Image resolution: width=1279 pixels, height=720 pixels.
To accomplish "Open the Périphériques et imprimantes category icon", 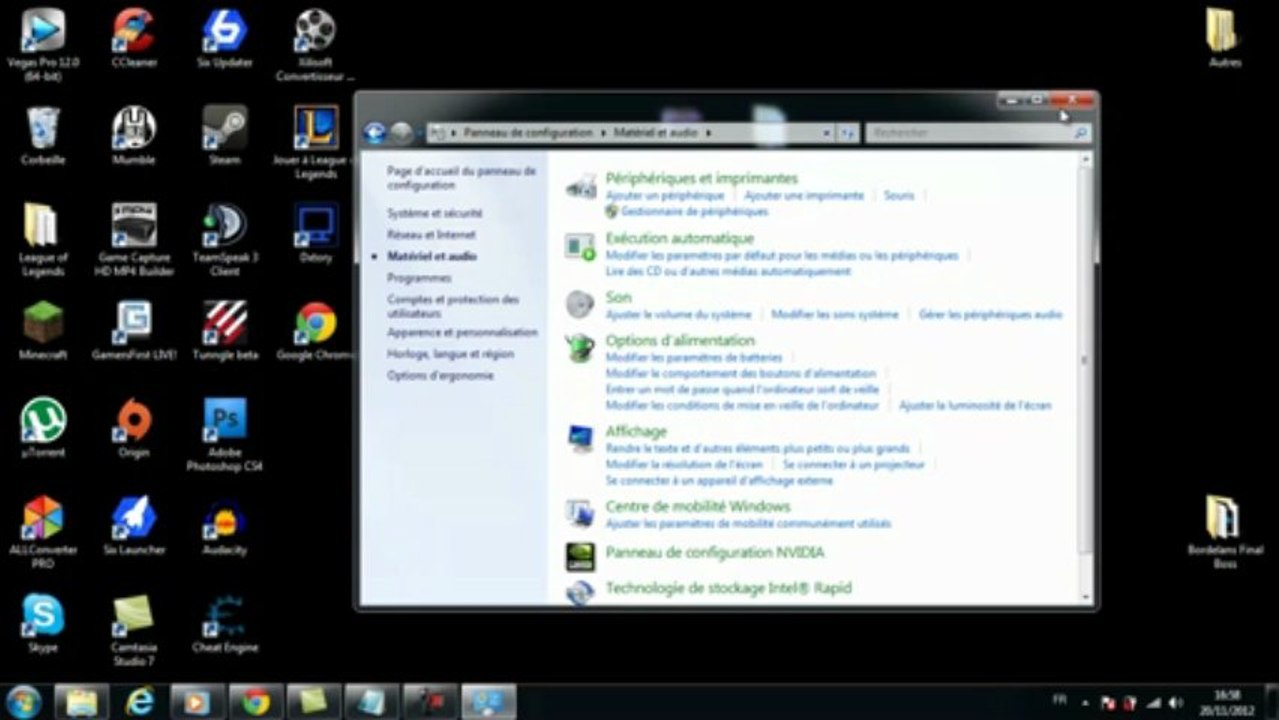I will 581,186.
